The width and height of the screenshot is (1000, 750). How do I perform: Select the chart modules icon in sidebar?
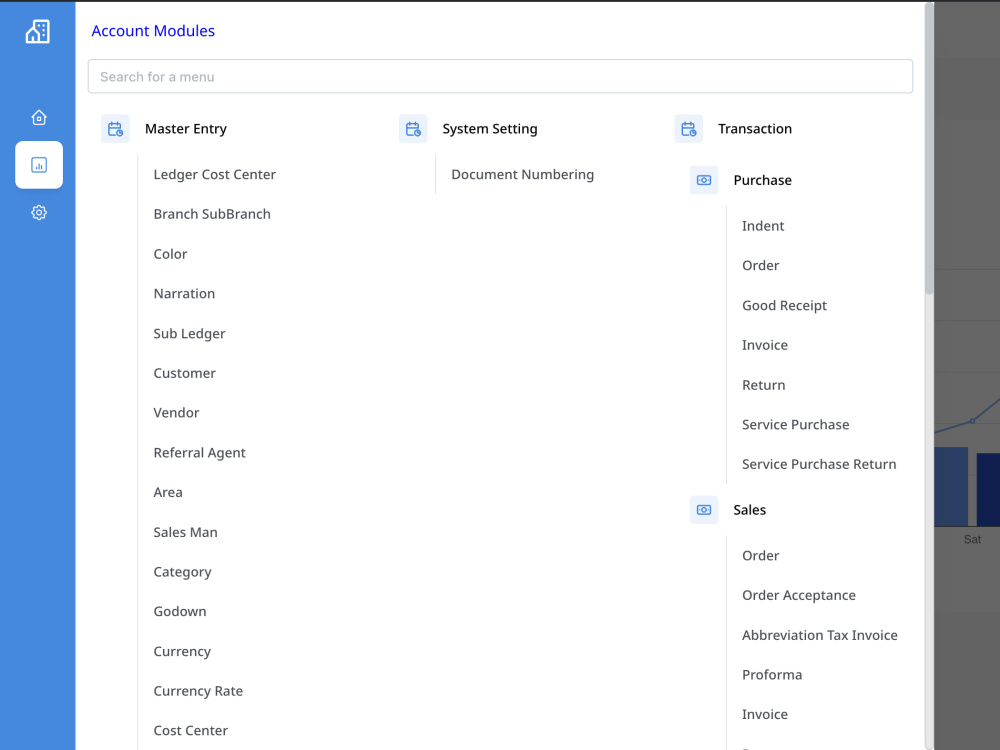[39, 165]
